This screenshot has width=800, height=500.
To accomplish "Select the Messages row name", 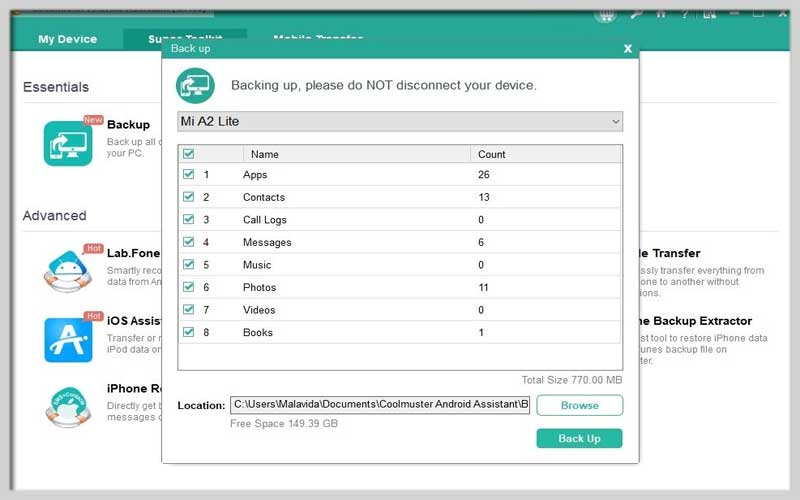I will [x=267, y=242].
